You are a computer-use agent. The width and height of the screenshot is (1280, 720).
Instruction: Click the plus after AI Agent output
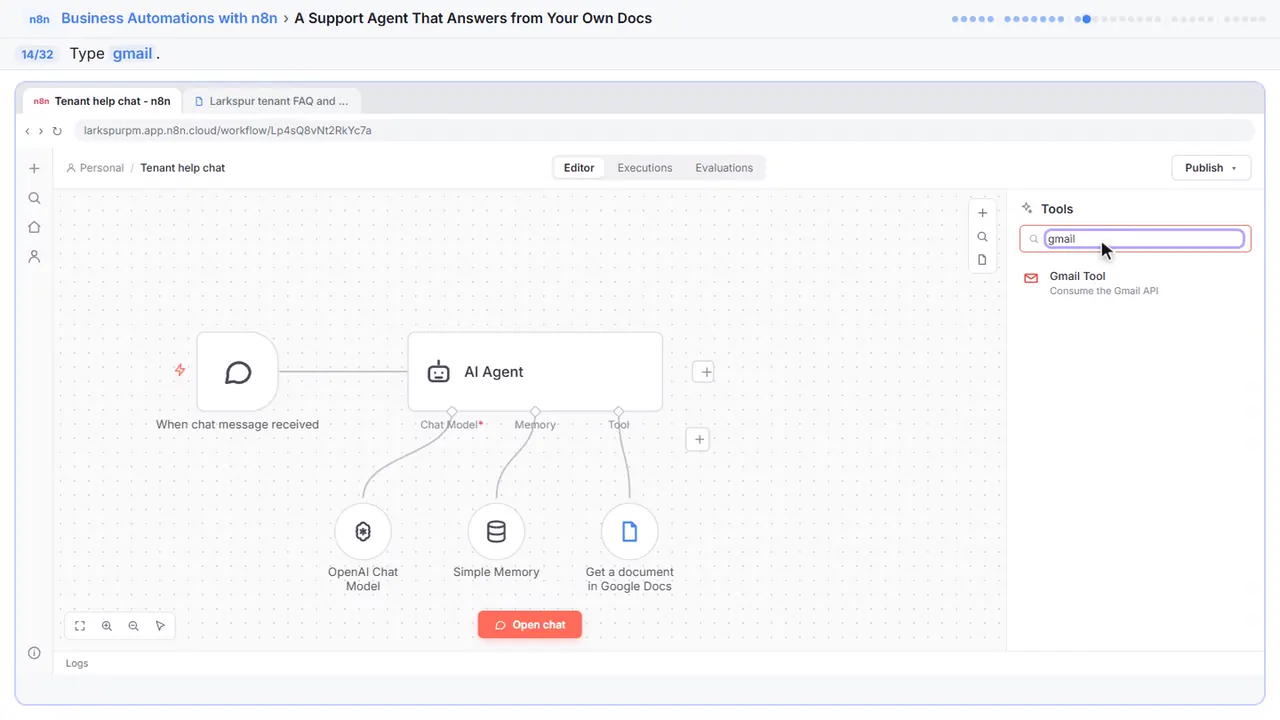[705, 372]
